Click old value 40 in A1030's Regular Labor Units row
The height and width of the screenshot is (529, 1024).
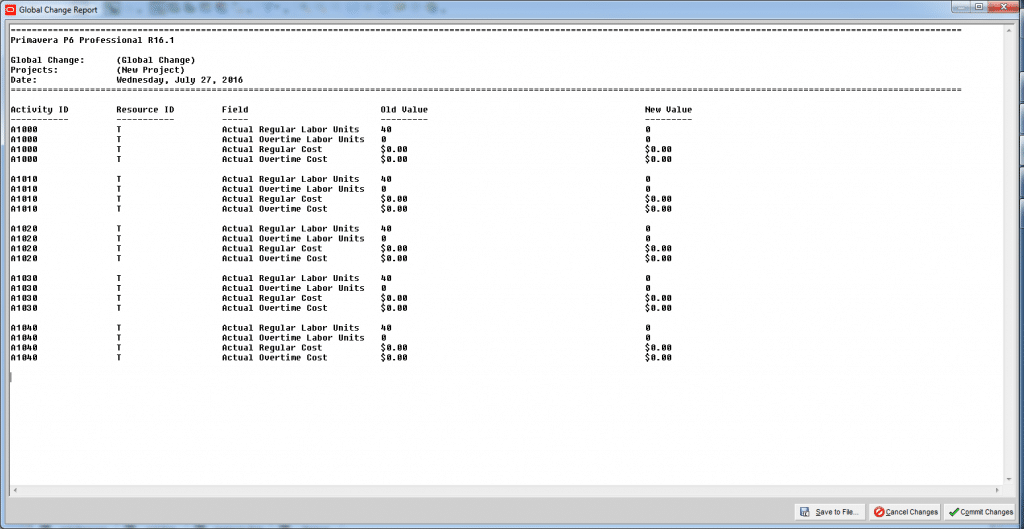[386, 278]
